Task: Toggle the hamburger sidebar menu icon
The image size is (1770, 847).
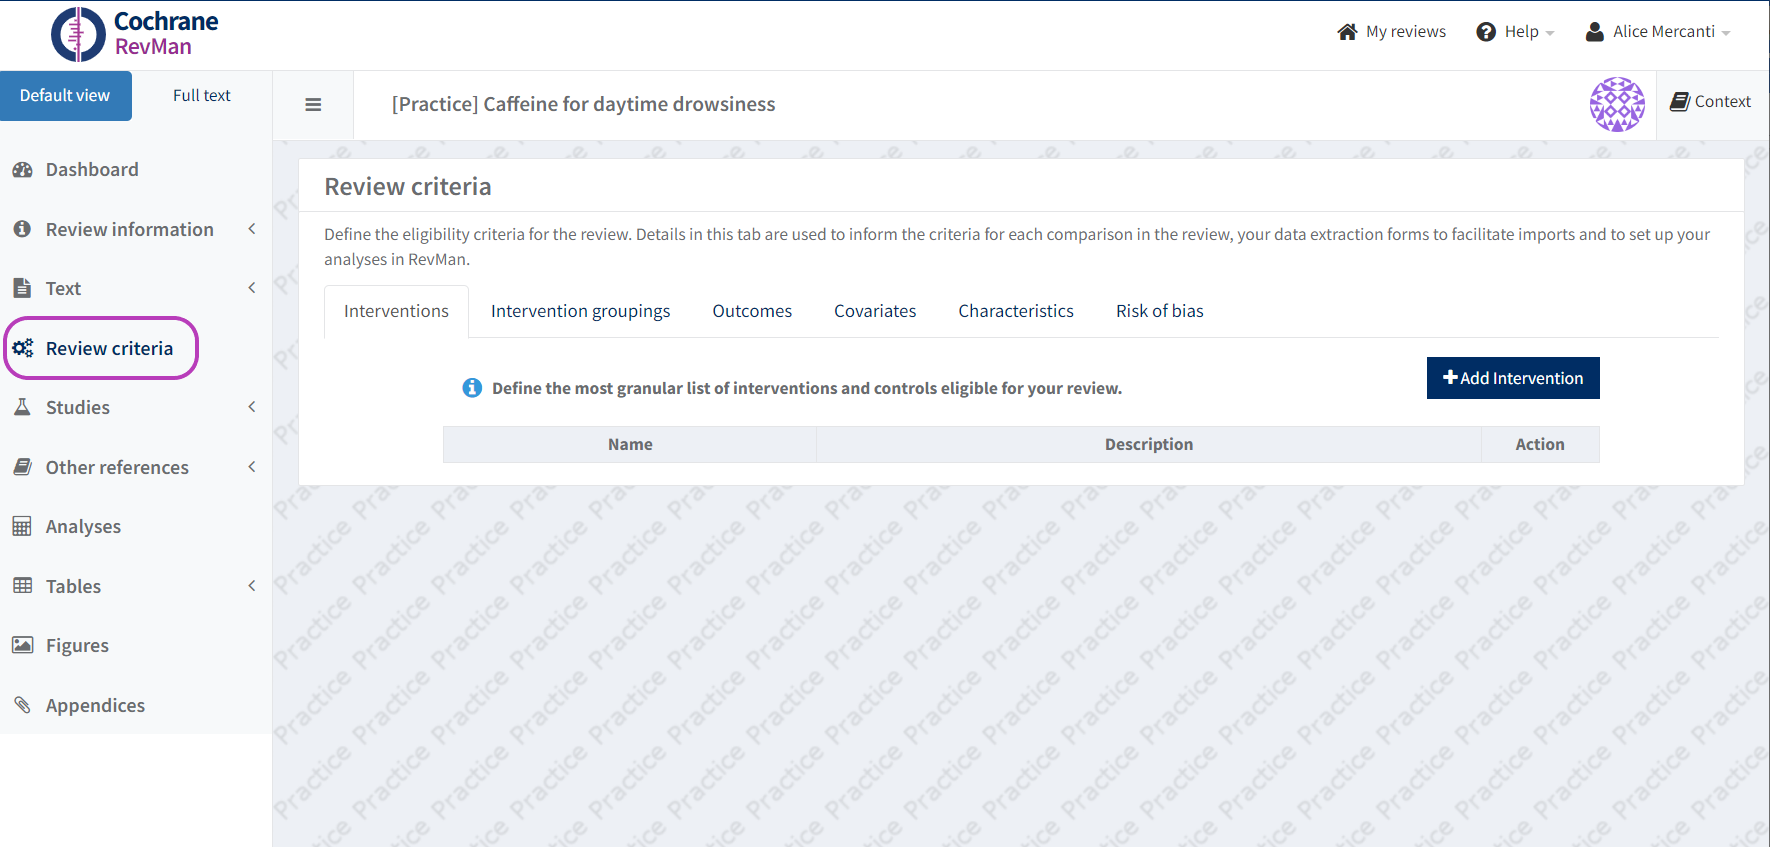Action: [313, 105]
